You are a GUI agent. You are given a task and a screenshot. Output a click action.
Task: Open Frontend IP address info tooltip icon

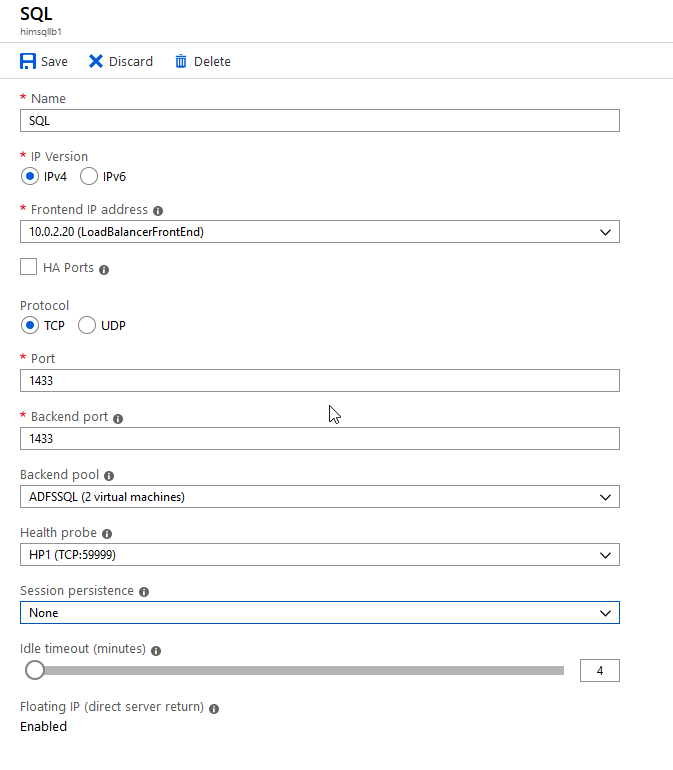click(x=158, y=211)
